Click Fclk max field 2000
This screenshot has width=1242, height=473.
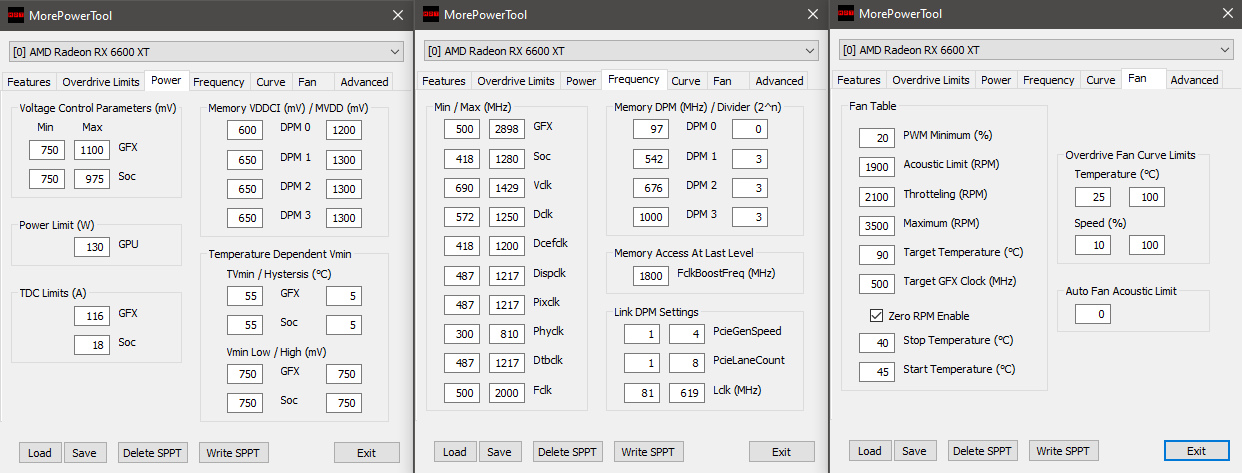(507, 393)
